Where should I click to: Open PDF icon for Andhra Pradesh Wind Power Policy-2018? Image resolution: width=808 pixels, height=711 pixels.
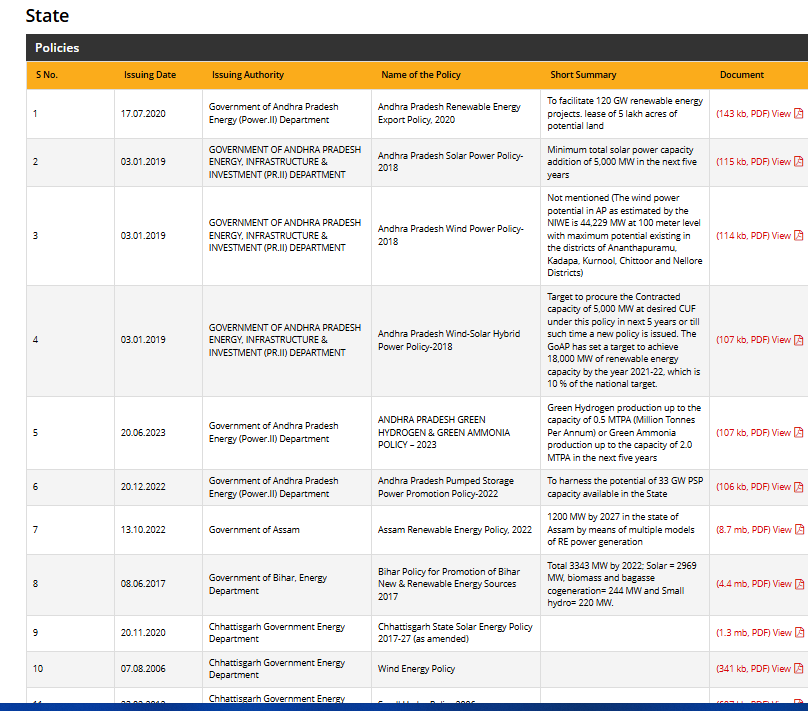[x=798, y=236]
